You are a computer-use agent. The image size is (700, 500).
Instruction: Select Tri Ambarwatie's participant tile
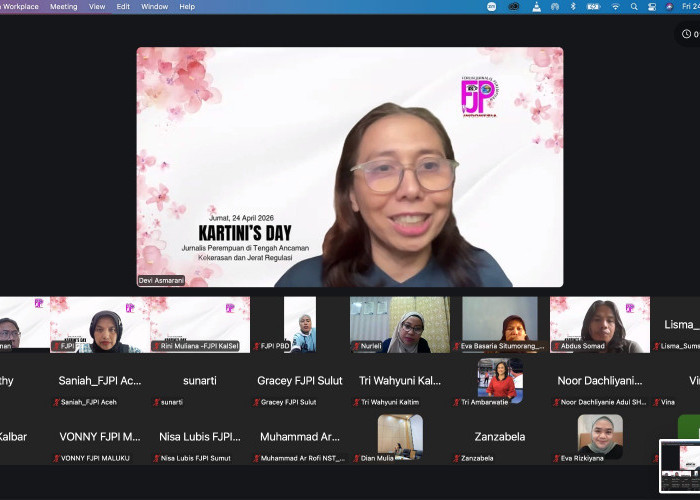(499, 381)
